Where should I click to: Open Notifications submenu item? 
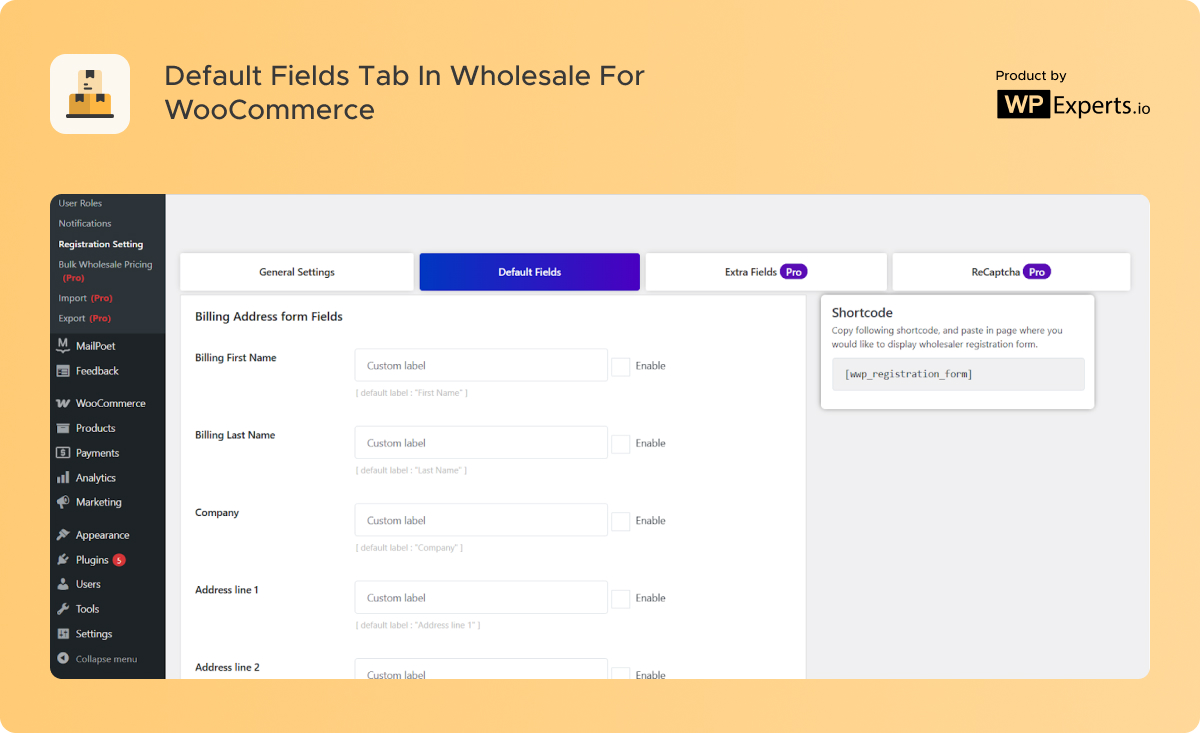point(85,223)
